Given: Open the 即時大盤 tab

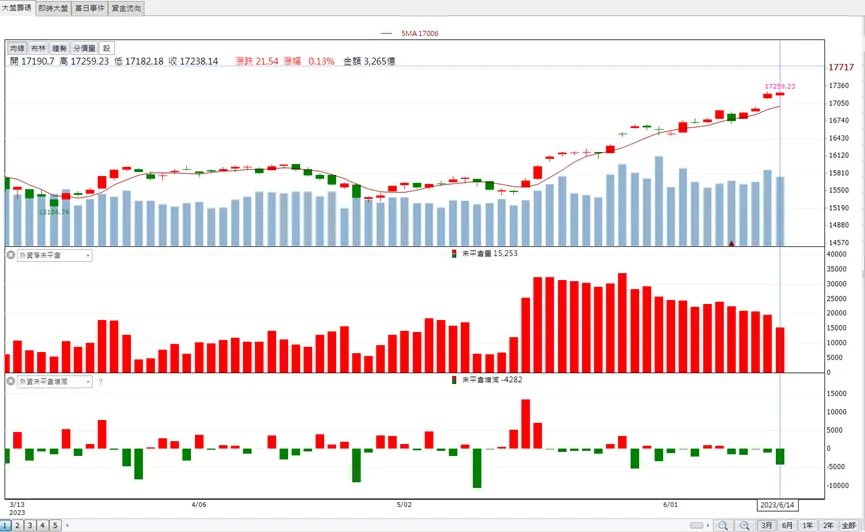Looking at the screenshot, I should click(x=54, y=8).
